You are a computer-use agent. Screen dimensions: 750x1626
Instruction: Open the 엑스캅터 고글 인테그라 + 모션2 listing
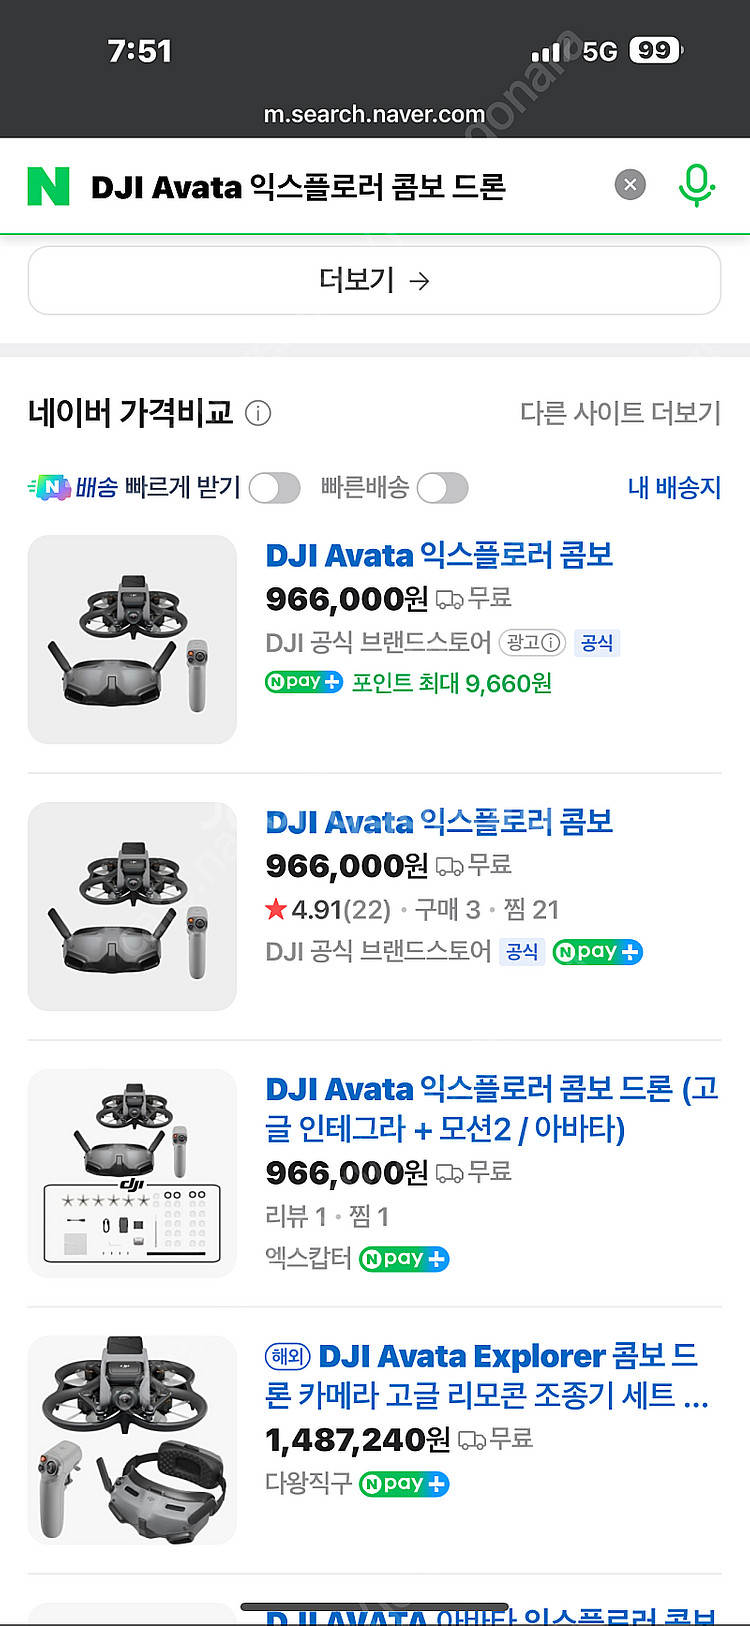coord(490,1108)
